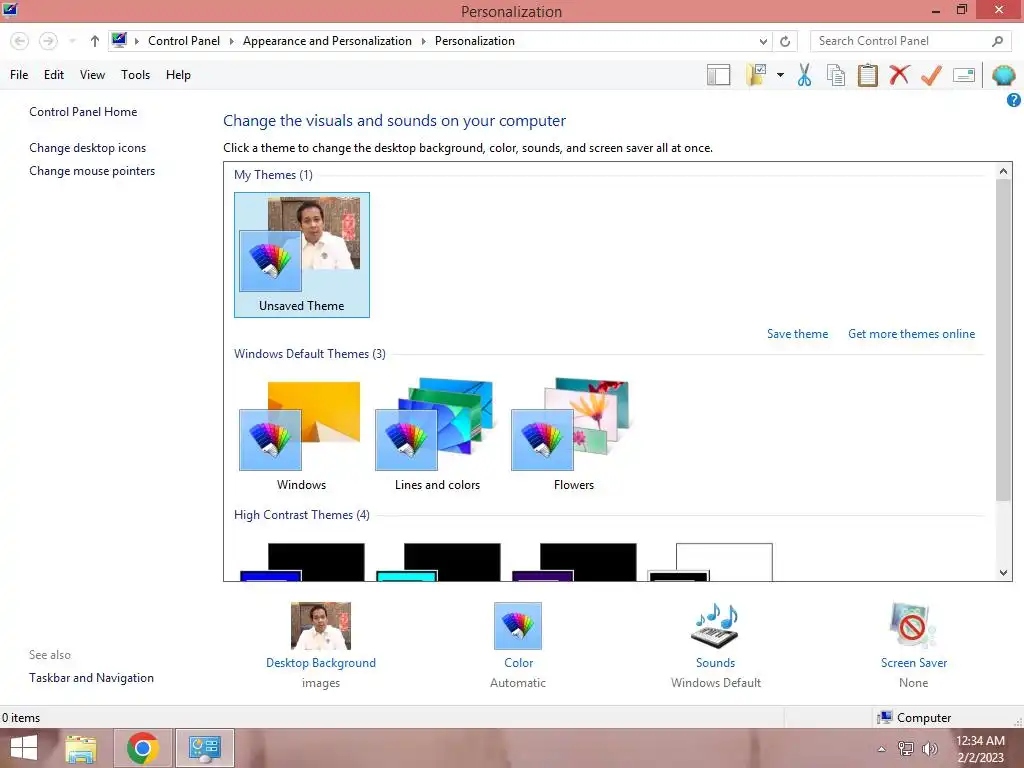
Task: Click the network tray icon
Action: pyautogui.click(x=906, y=749)
